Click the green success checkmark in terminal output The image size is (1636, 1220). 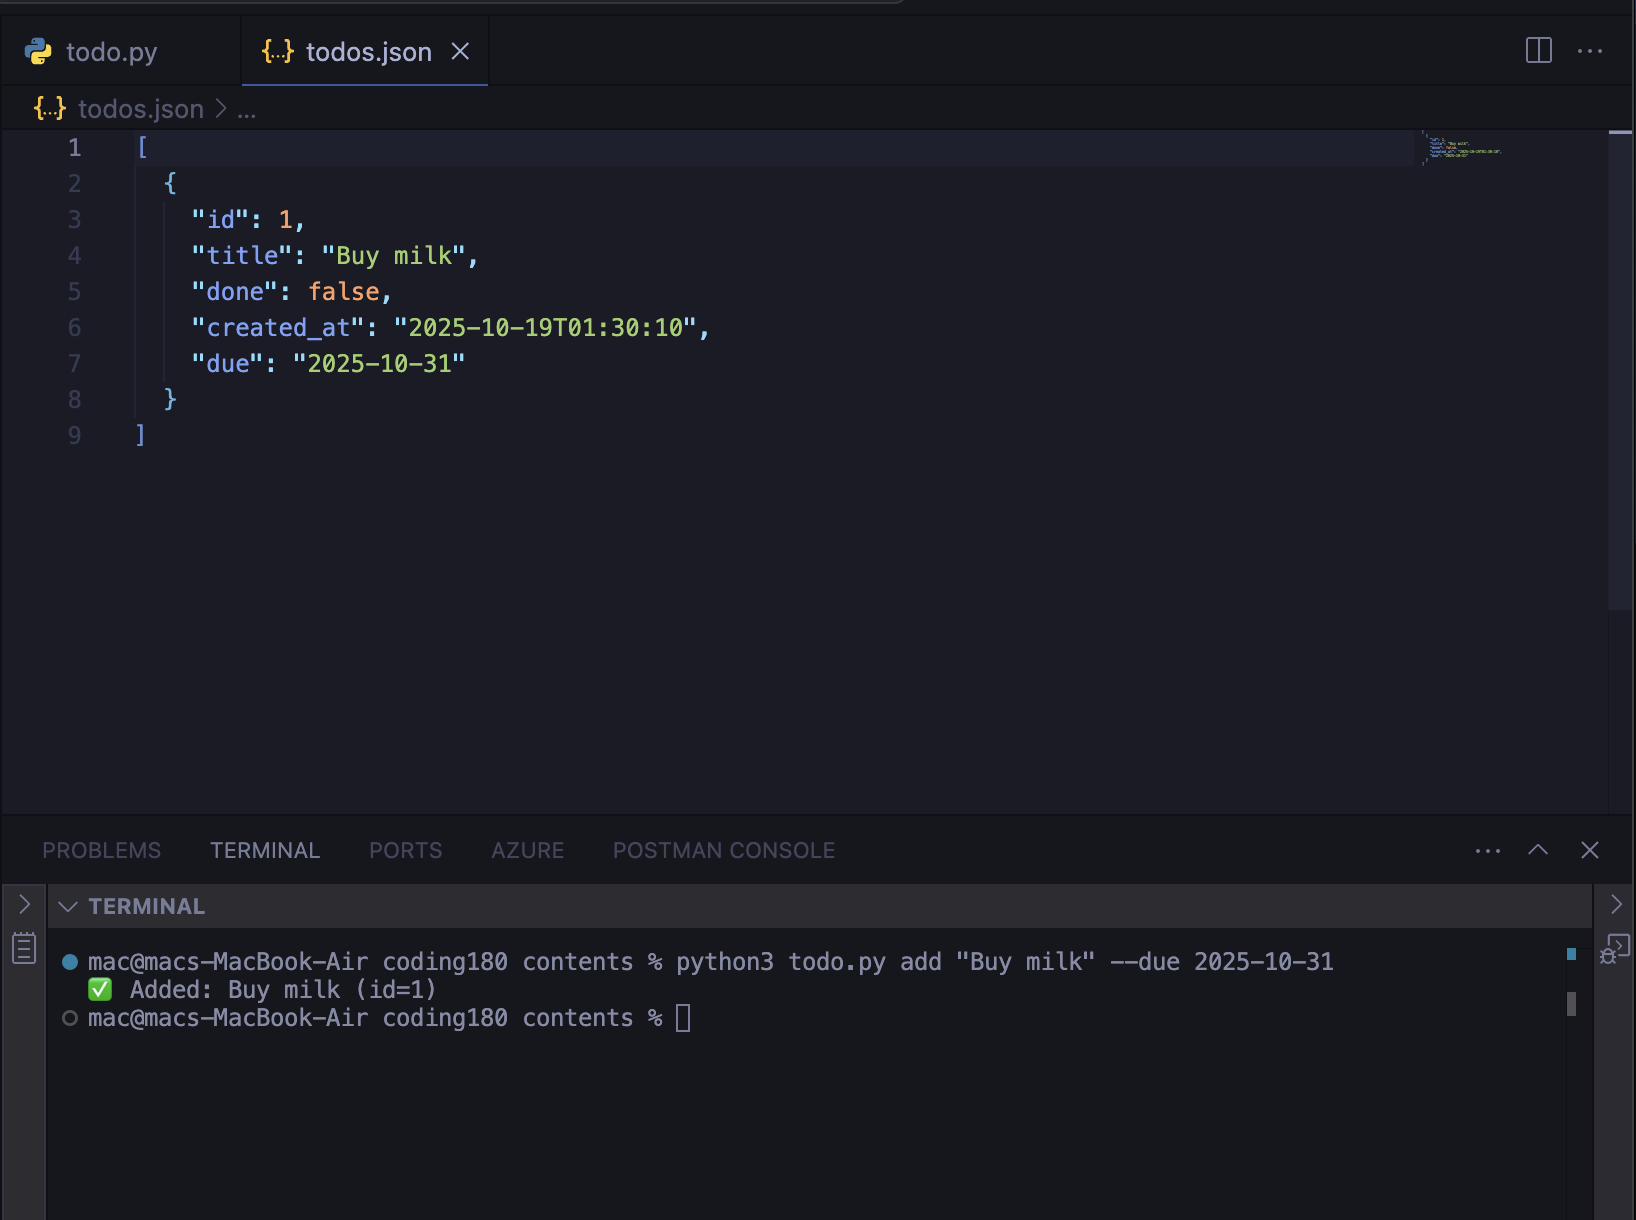pos(99,988)
